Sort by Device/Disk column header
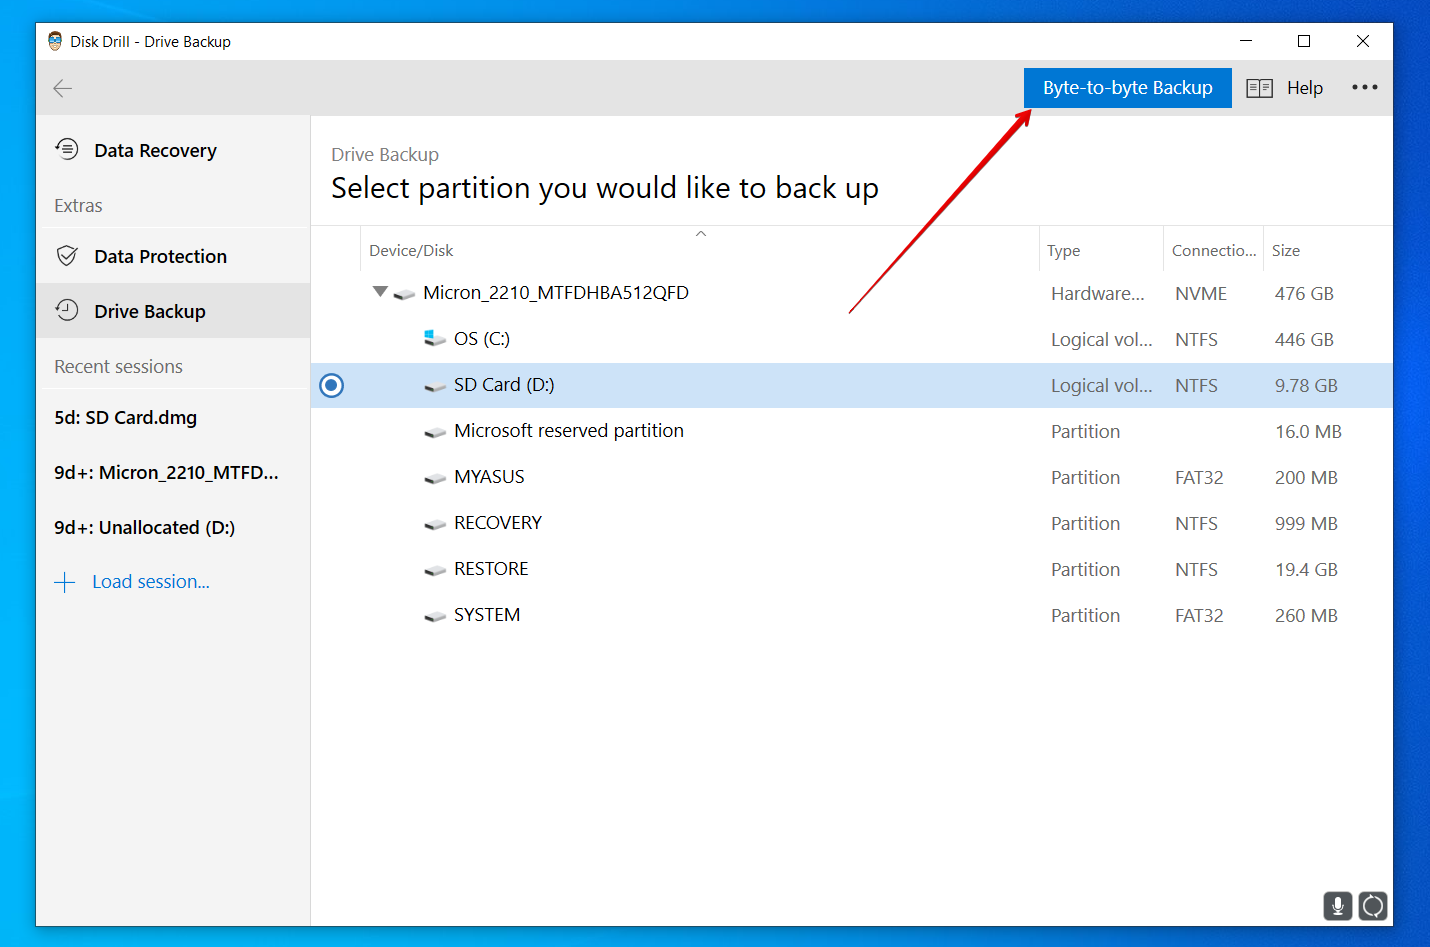Image resolution: width=1430 pixels, height=947 pixels. pos(411,251)
